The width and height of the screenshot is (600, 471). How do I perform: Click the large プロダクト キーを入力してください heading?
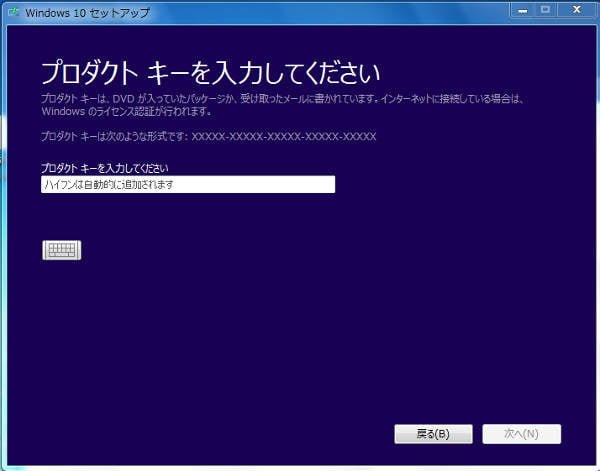pos(211,73)
